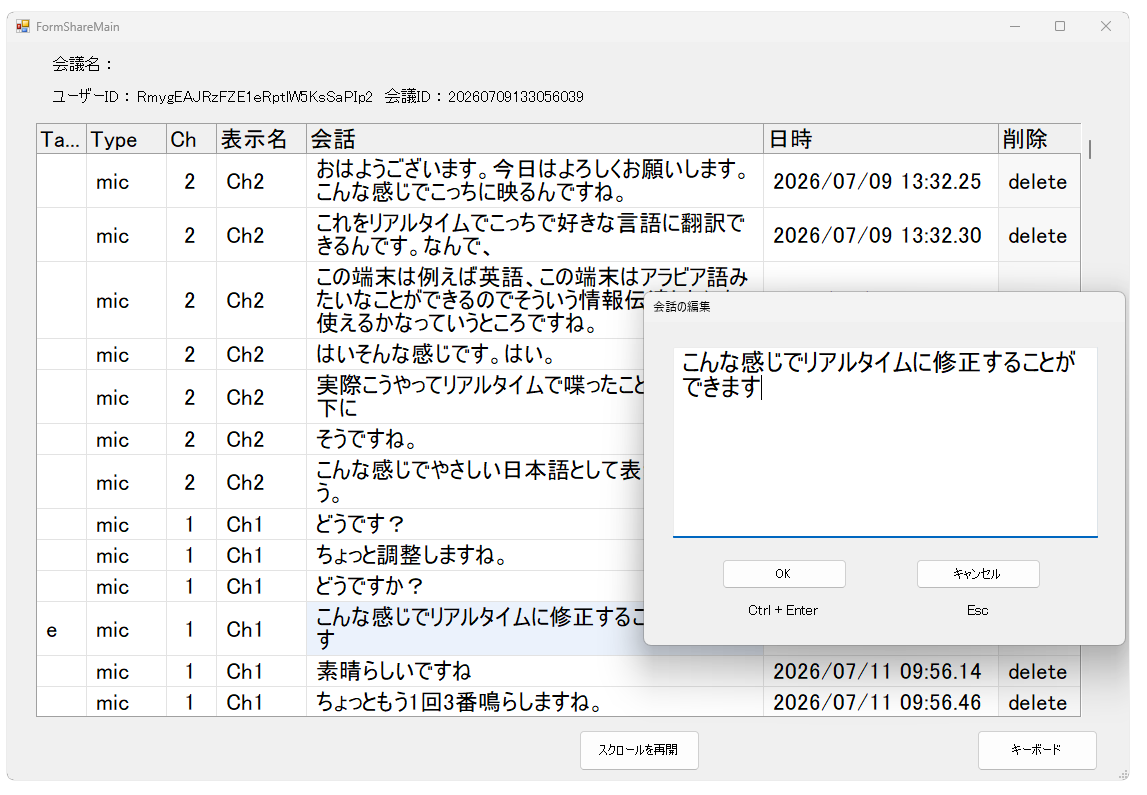Select the ちょっともう1回3番 conversation cell

[535, 702]
